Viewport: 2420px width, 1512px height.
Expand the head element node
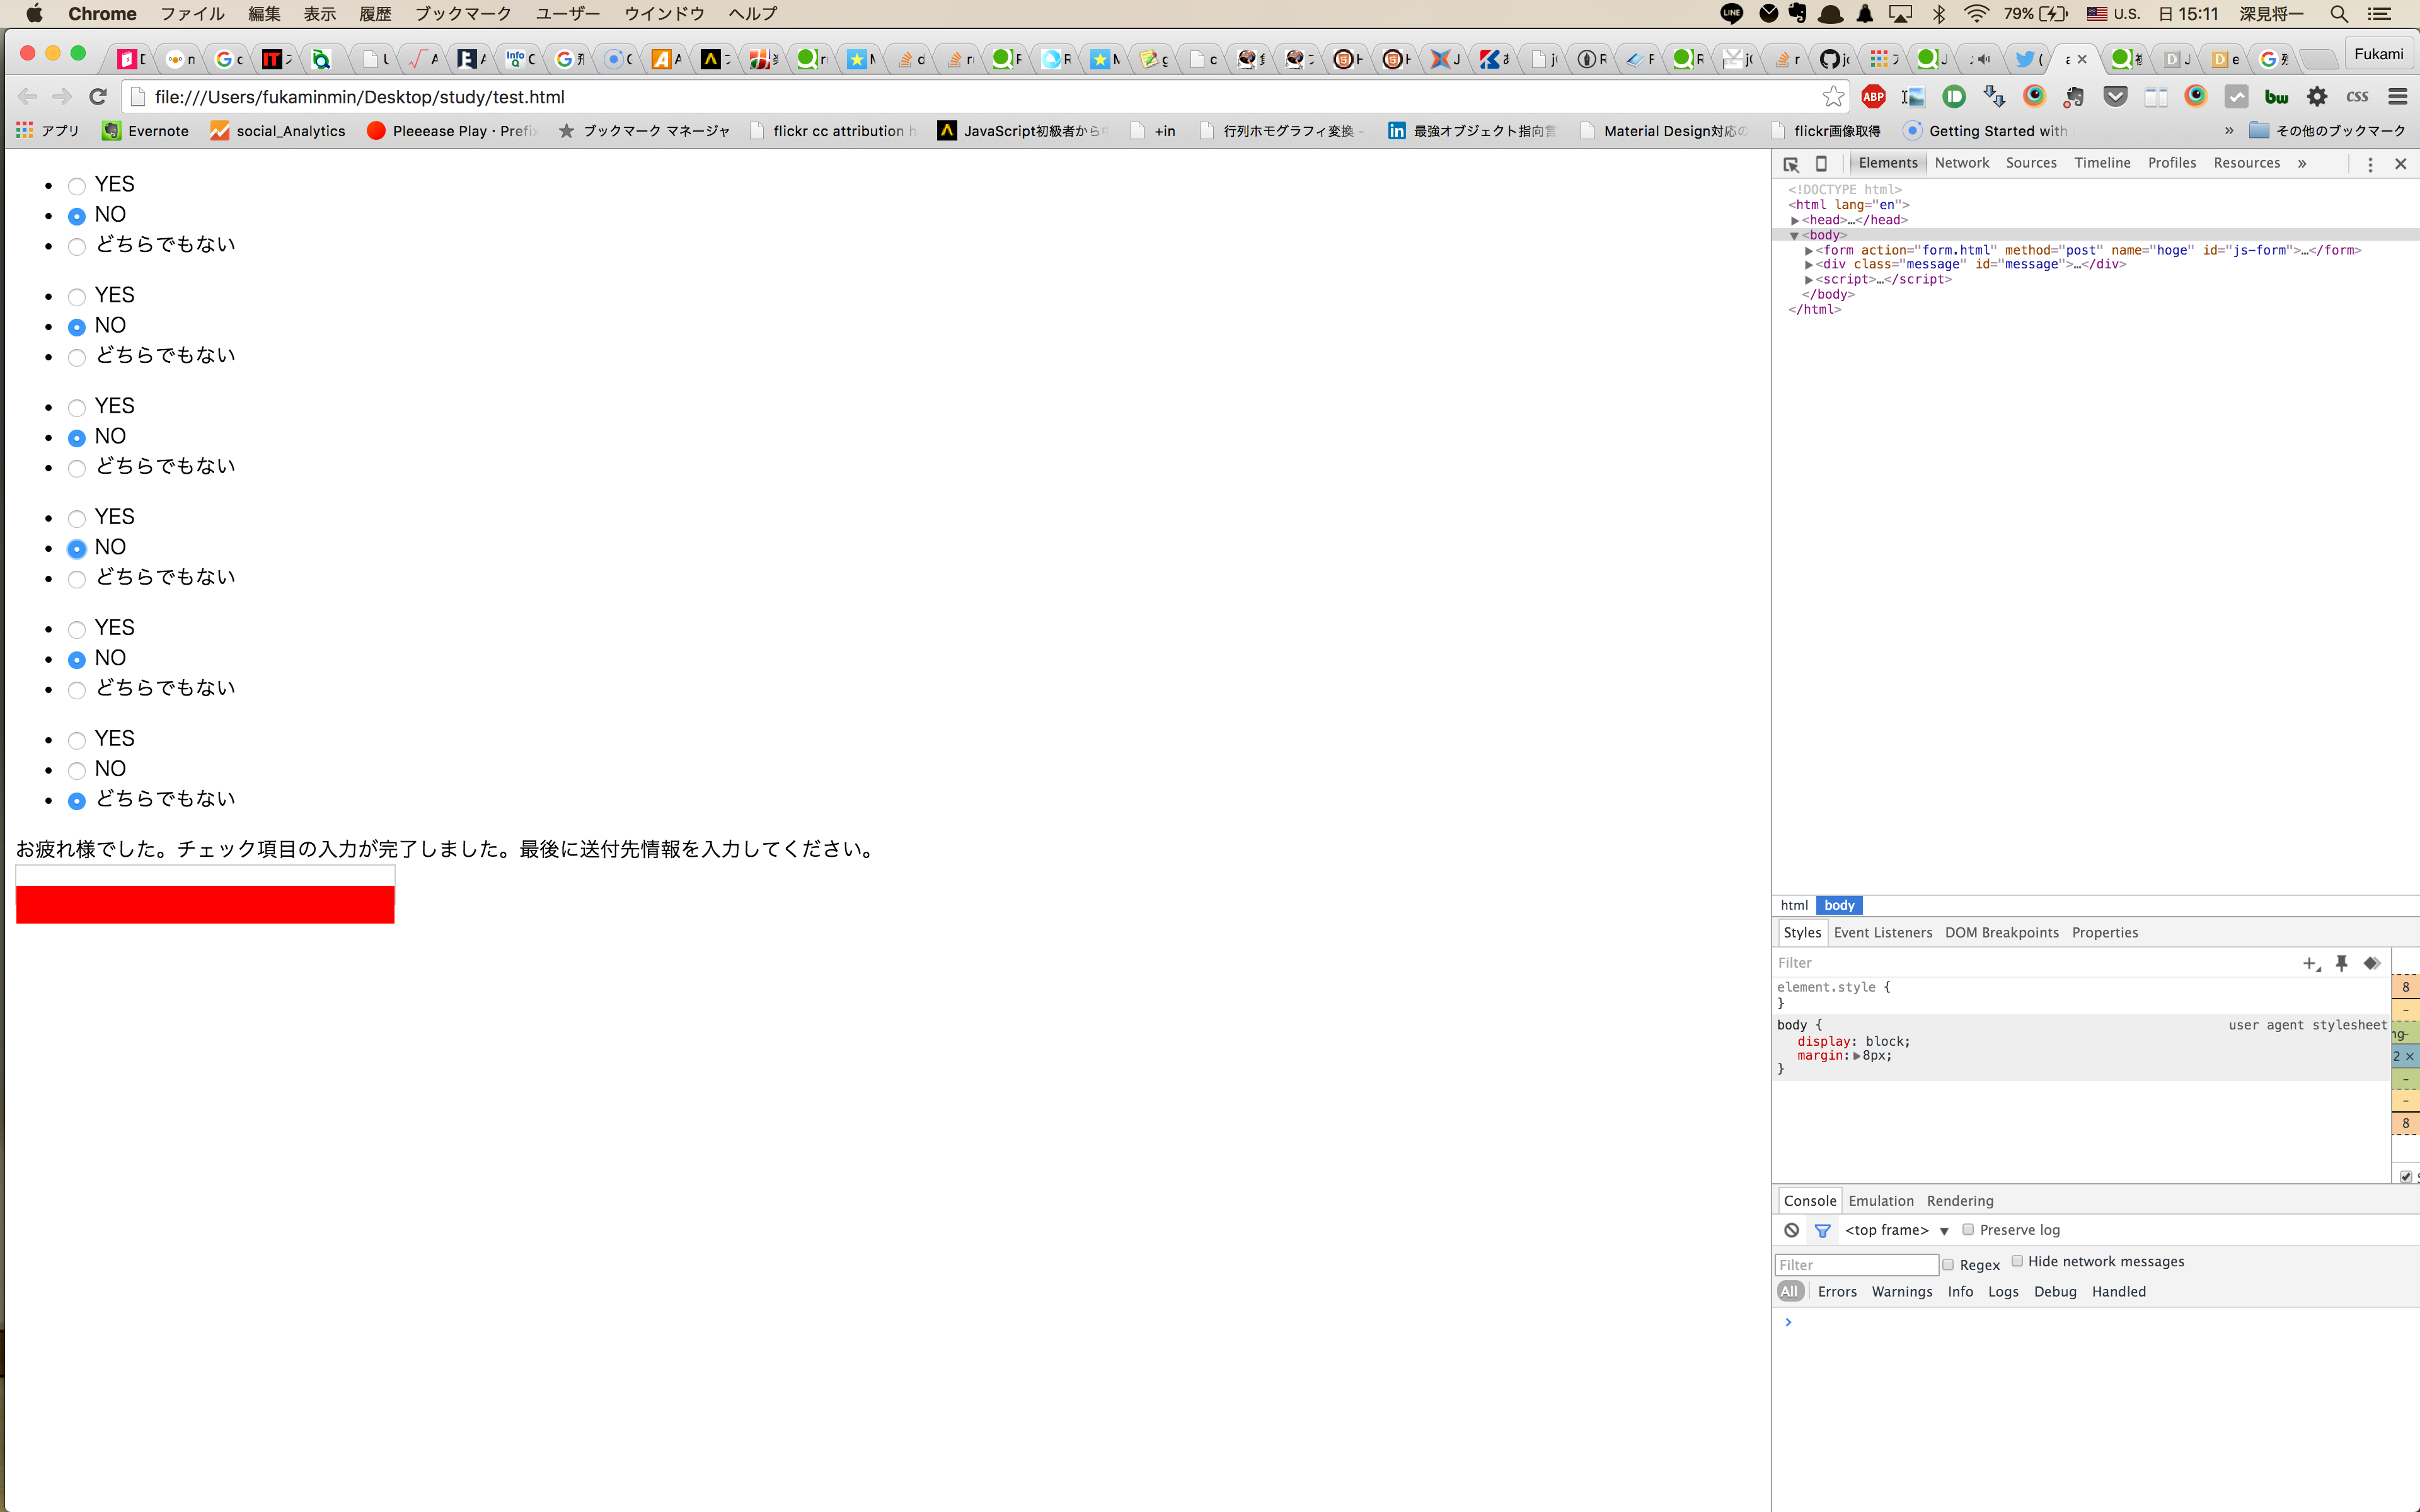1795,221
